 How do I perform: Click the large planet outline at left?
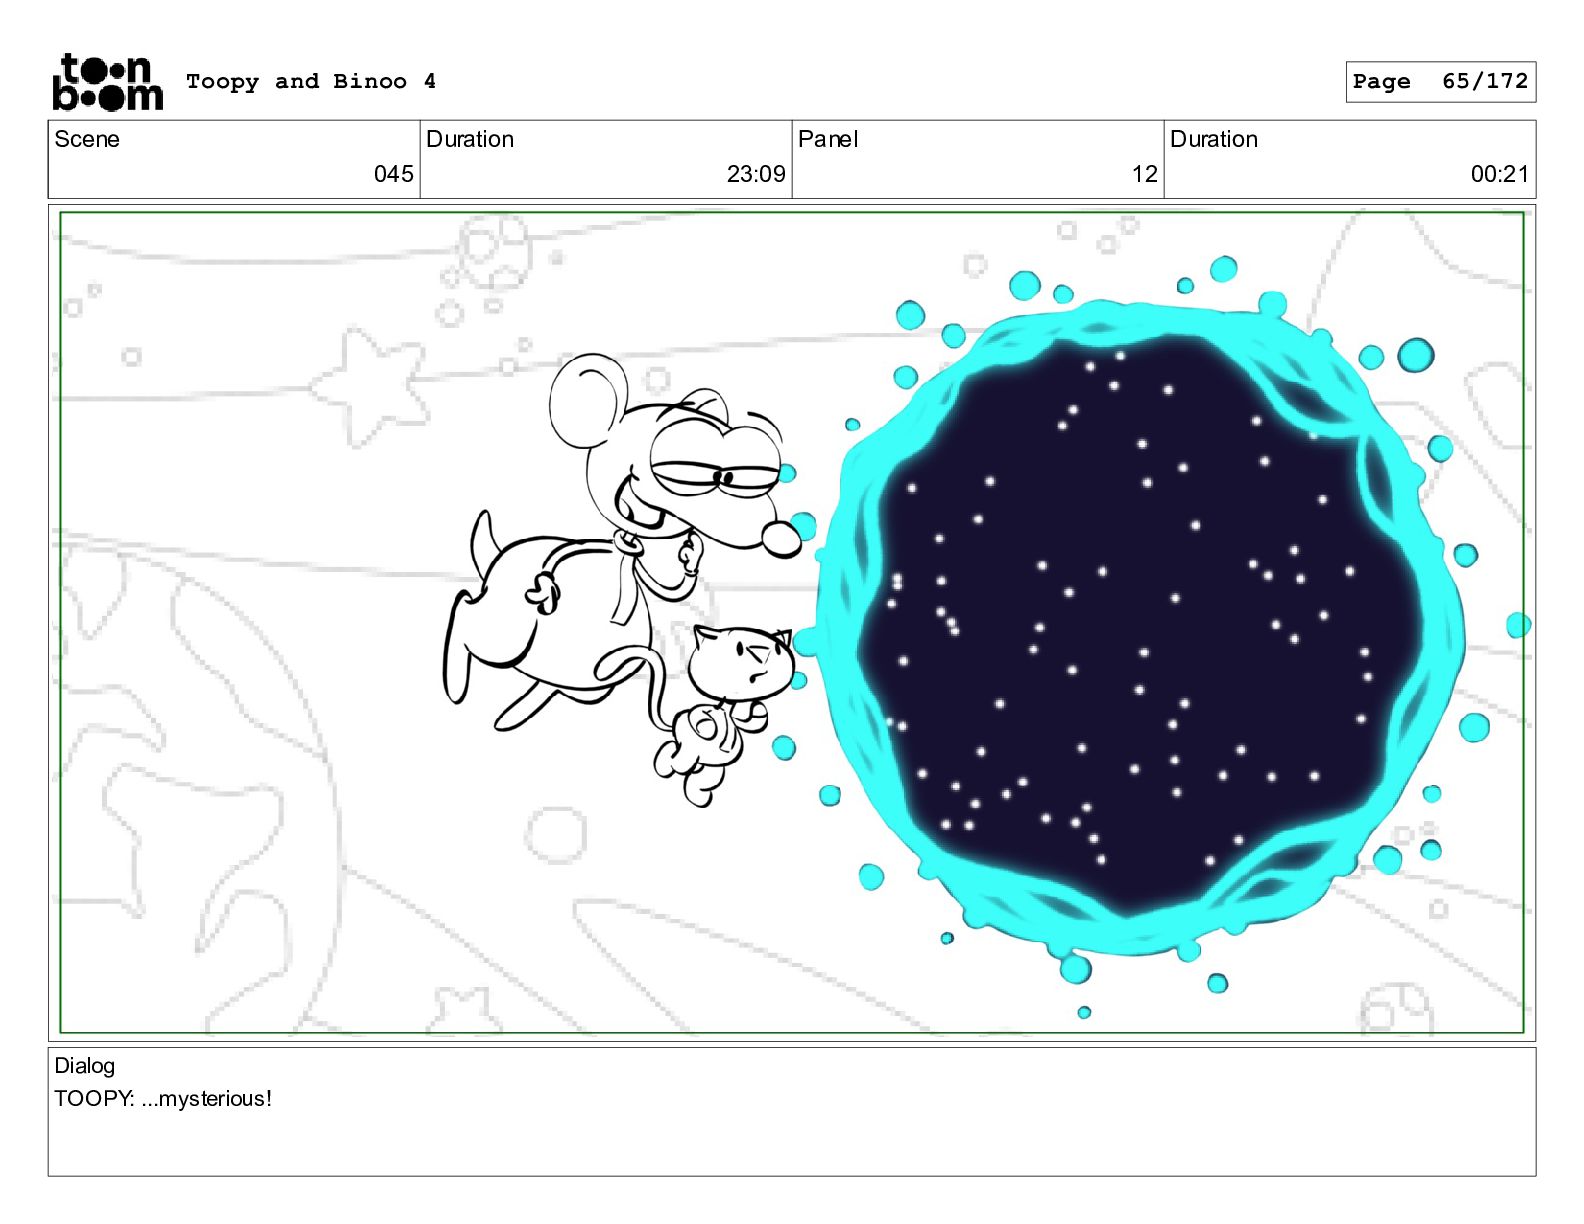190,800
